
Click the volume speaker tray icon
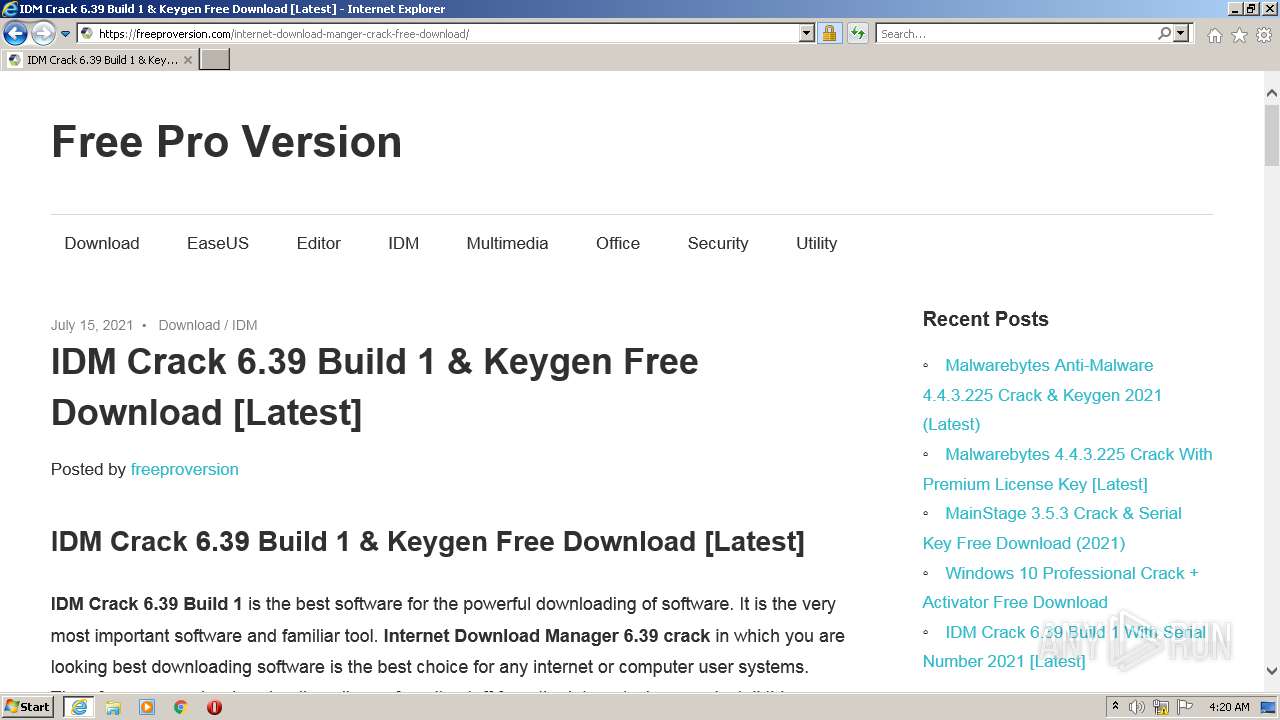tap(1137, 707)
